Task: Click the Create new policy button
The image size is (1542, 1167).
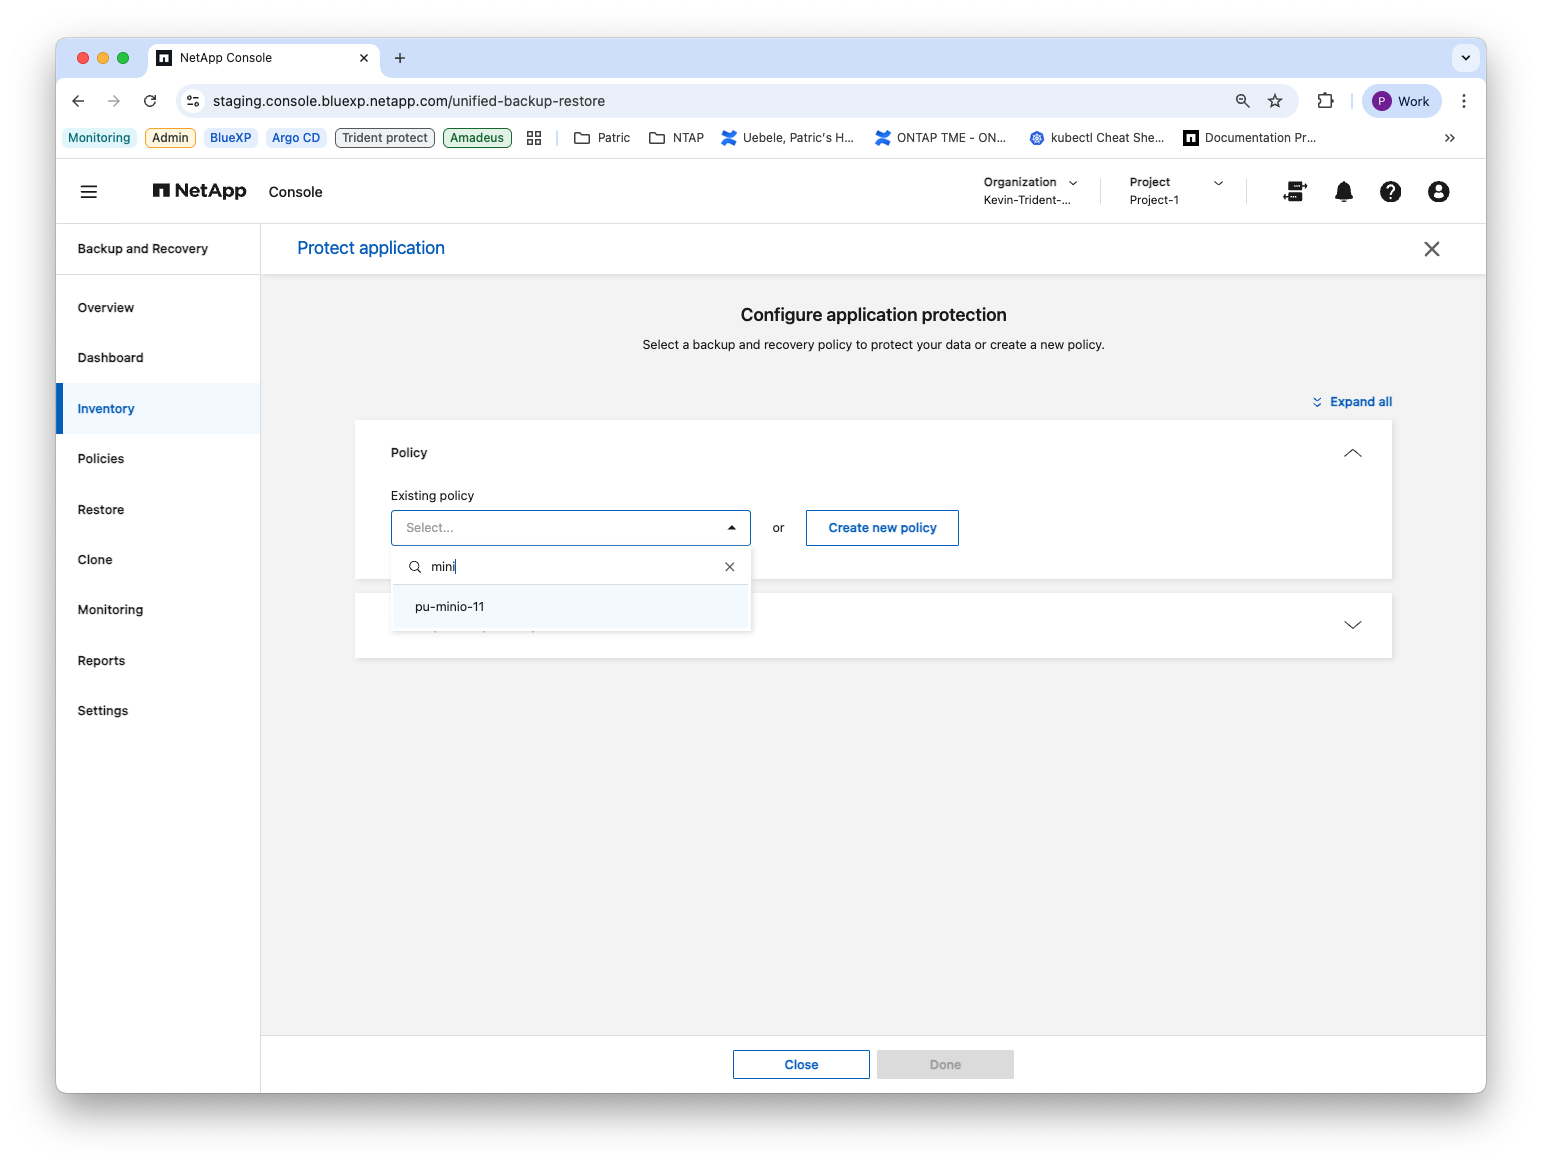Action: 882,528
